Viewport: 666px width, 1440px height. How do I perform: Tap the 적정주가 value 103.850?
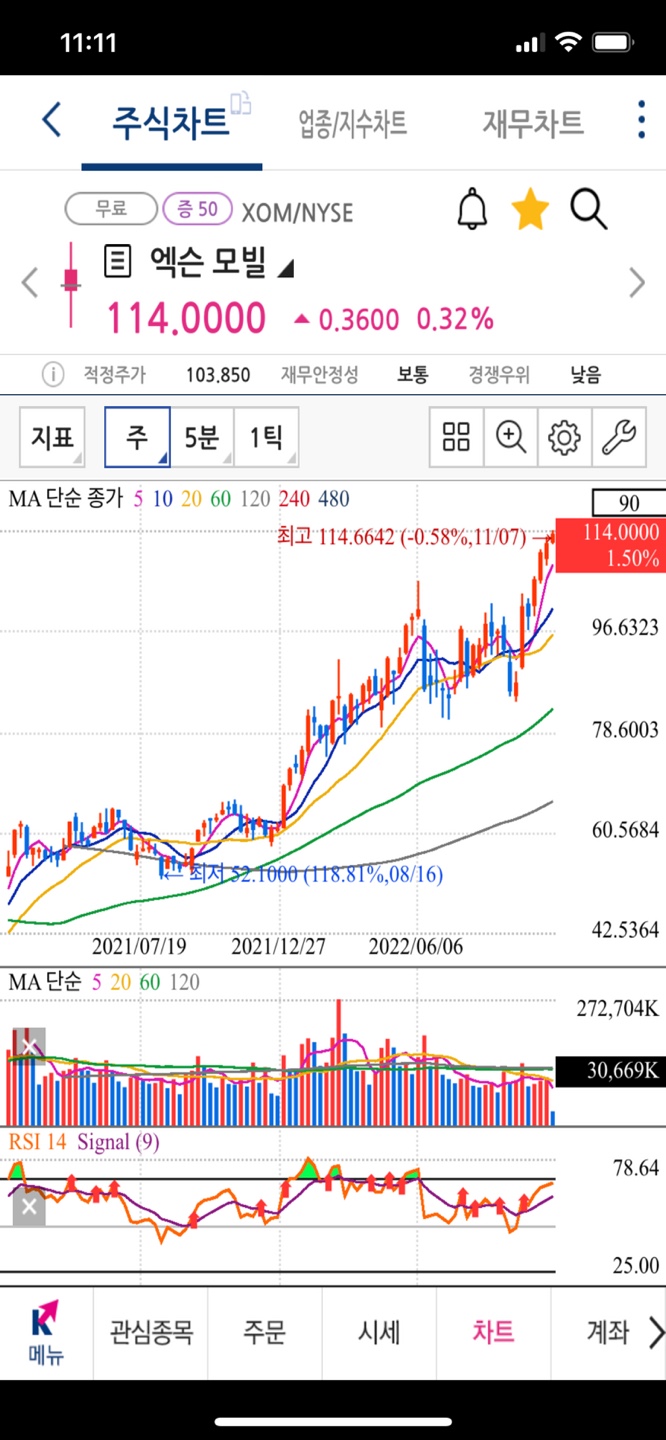218,375
